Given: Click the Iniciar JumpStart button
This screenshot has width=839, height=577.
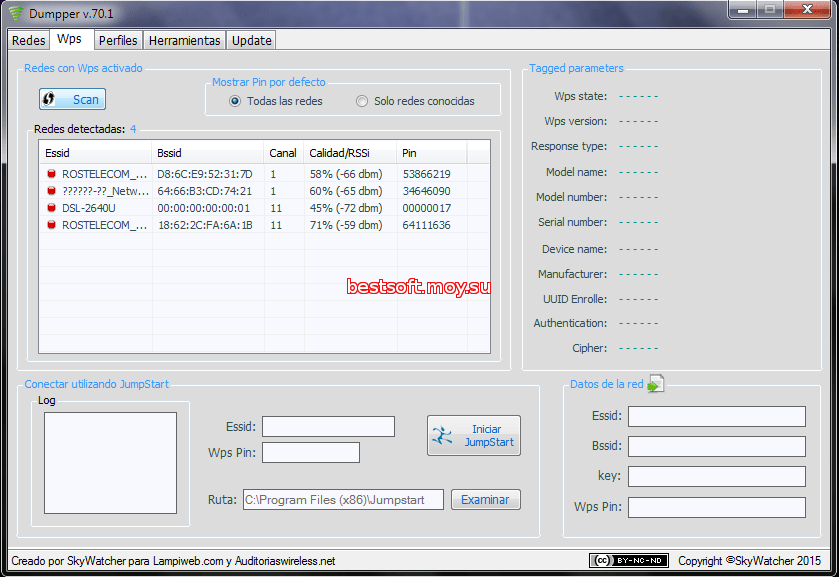Looking at the screenshot, I should (474, 436).
